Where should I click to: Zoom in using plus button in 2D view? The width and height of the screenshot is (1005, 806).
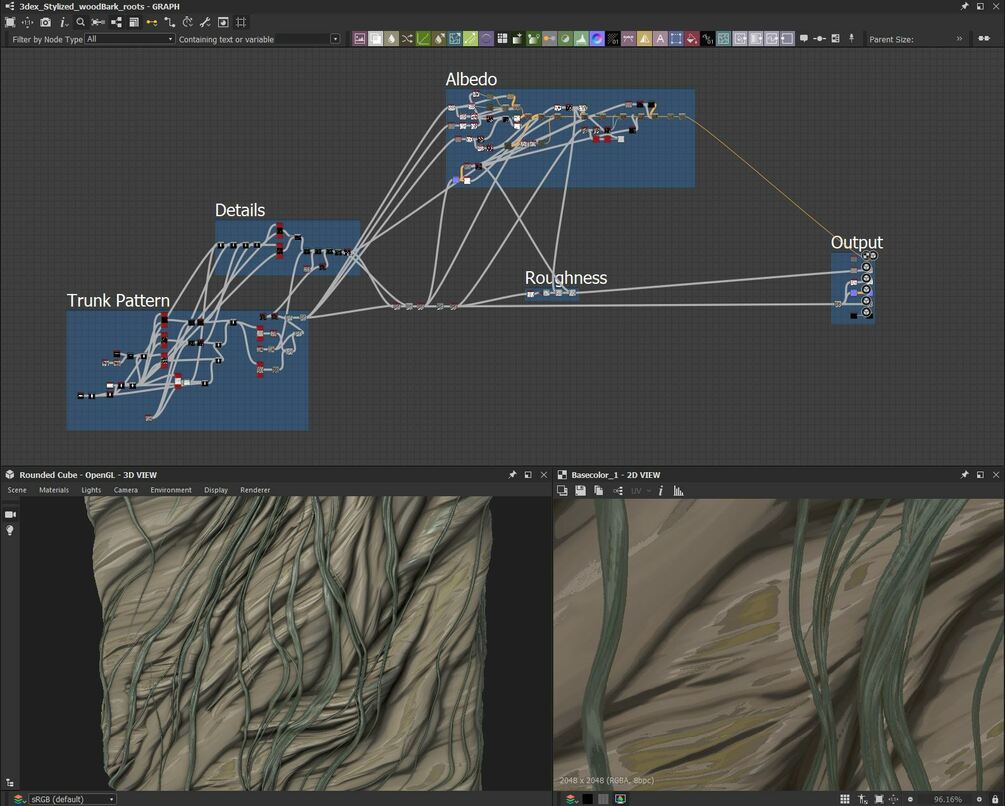tap(979, 800)
